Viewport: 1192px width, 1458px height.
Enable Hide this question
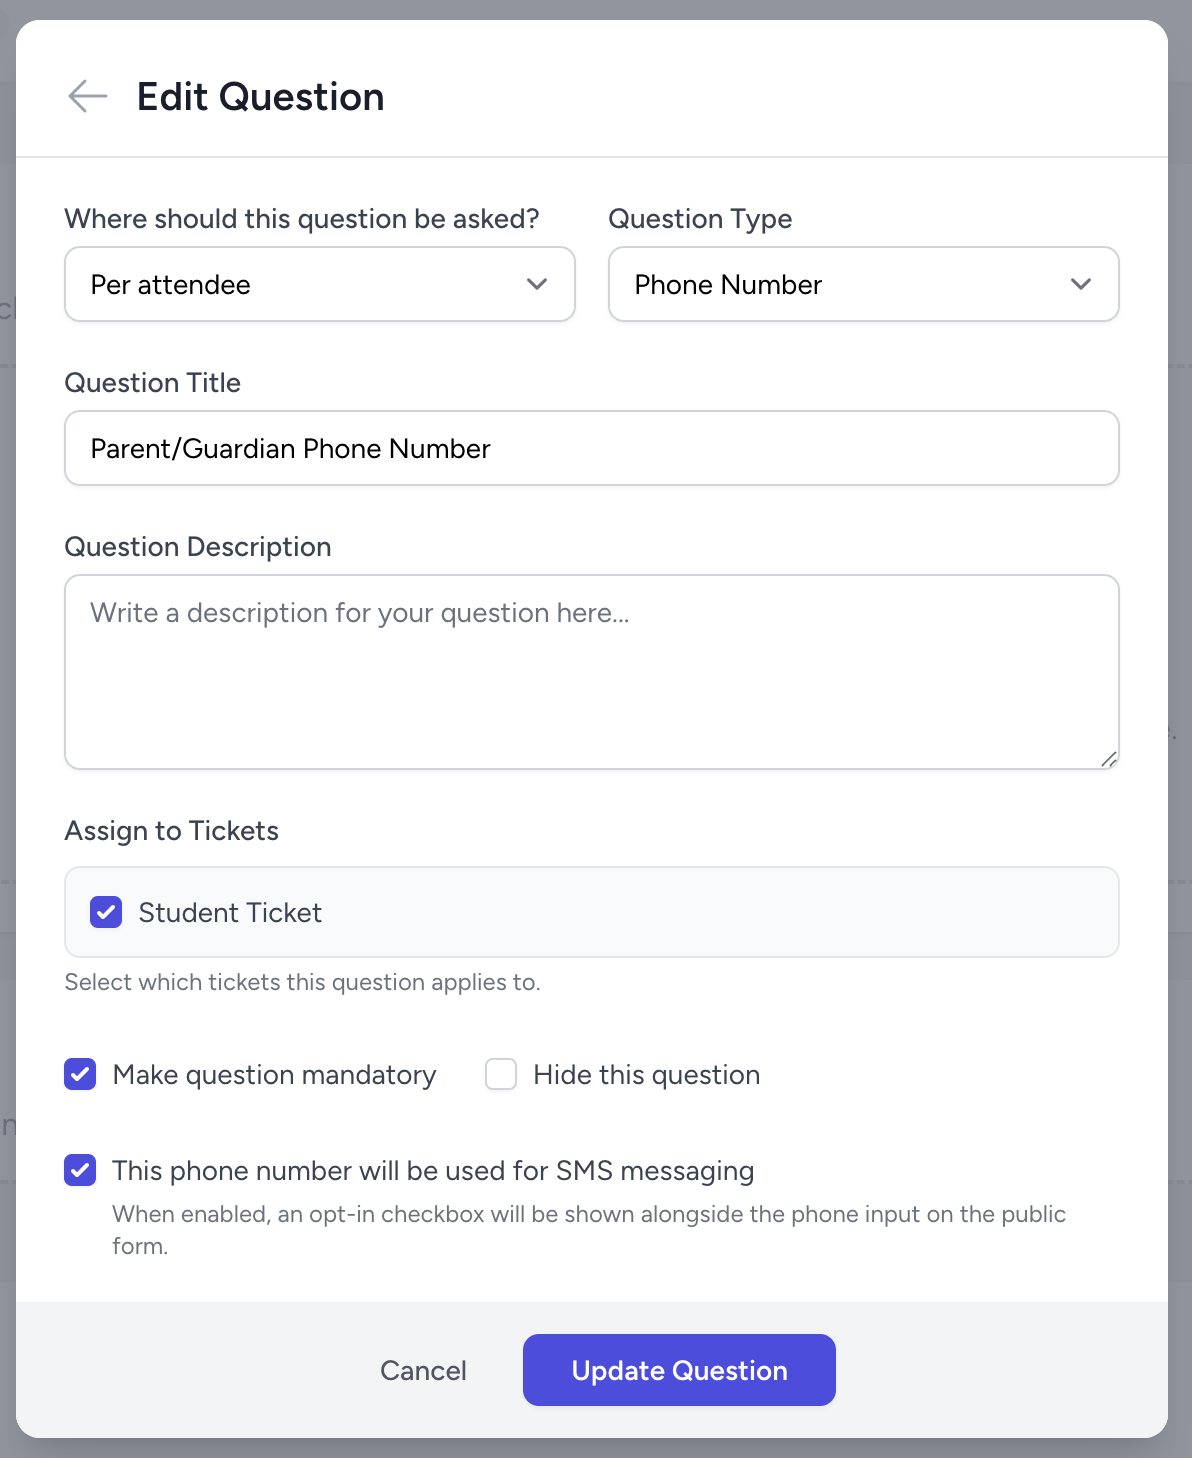click(500, 1074)
